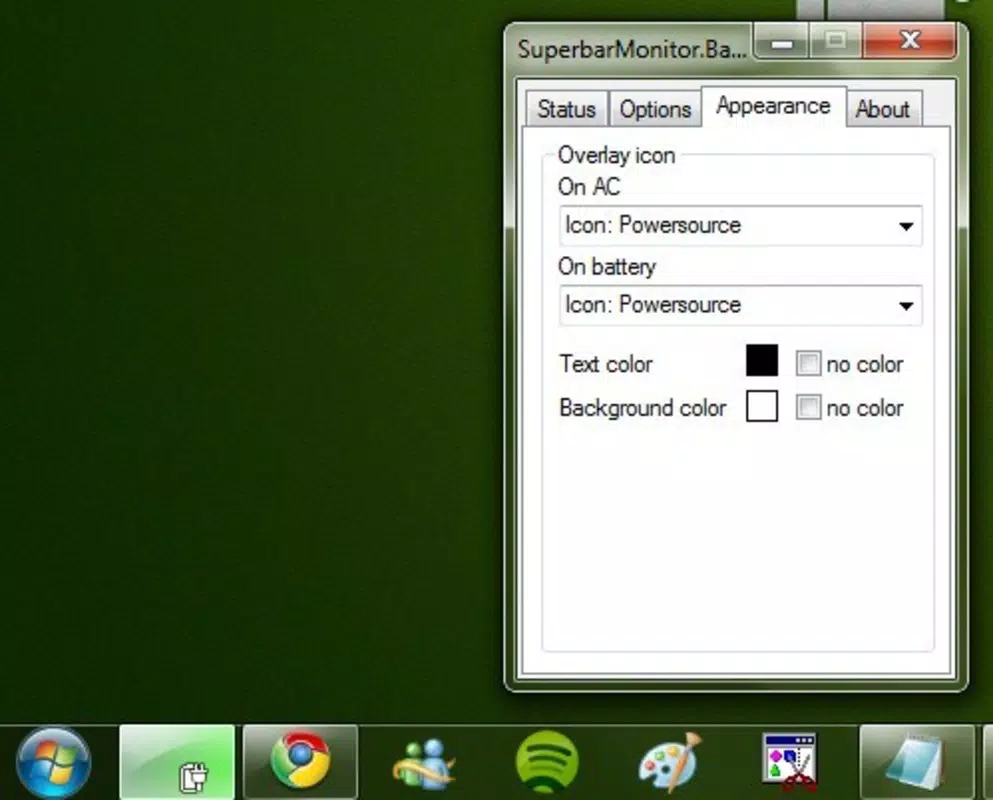Viewport: 993px width, 800px height.
Task: Open the About tab
Action: (883, 109)
